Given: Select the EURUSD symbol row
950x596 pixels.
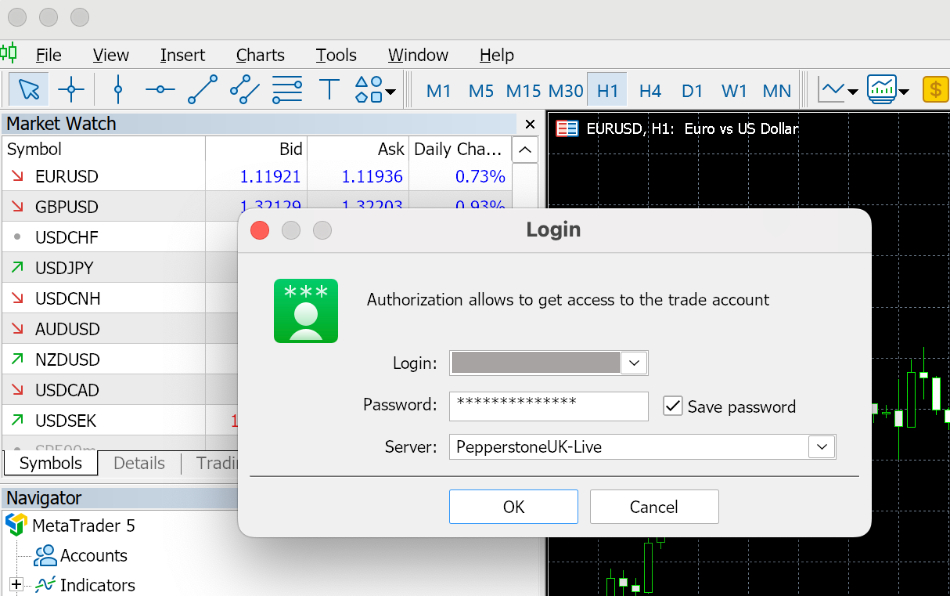Looking at the screenshot, I should (x=257, y=176).
